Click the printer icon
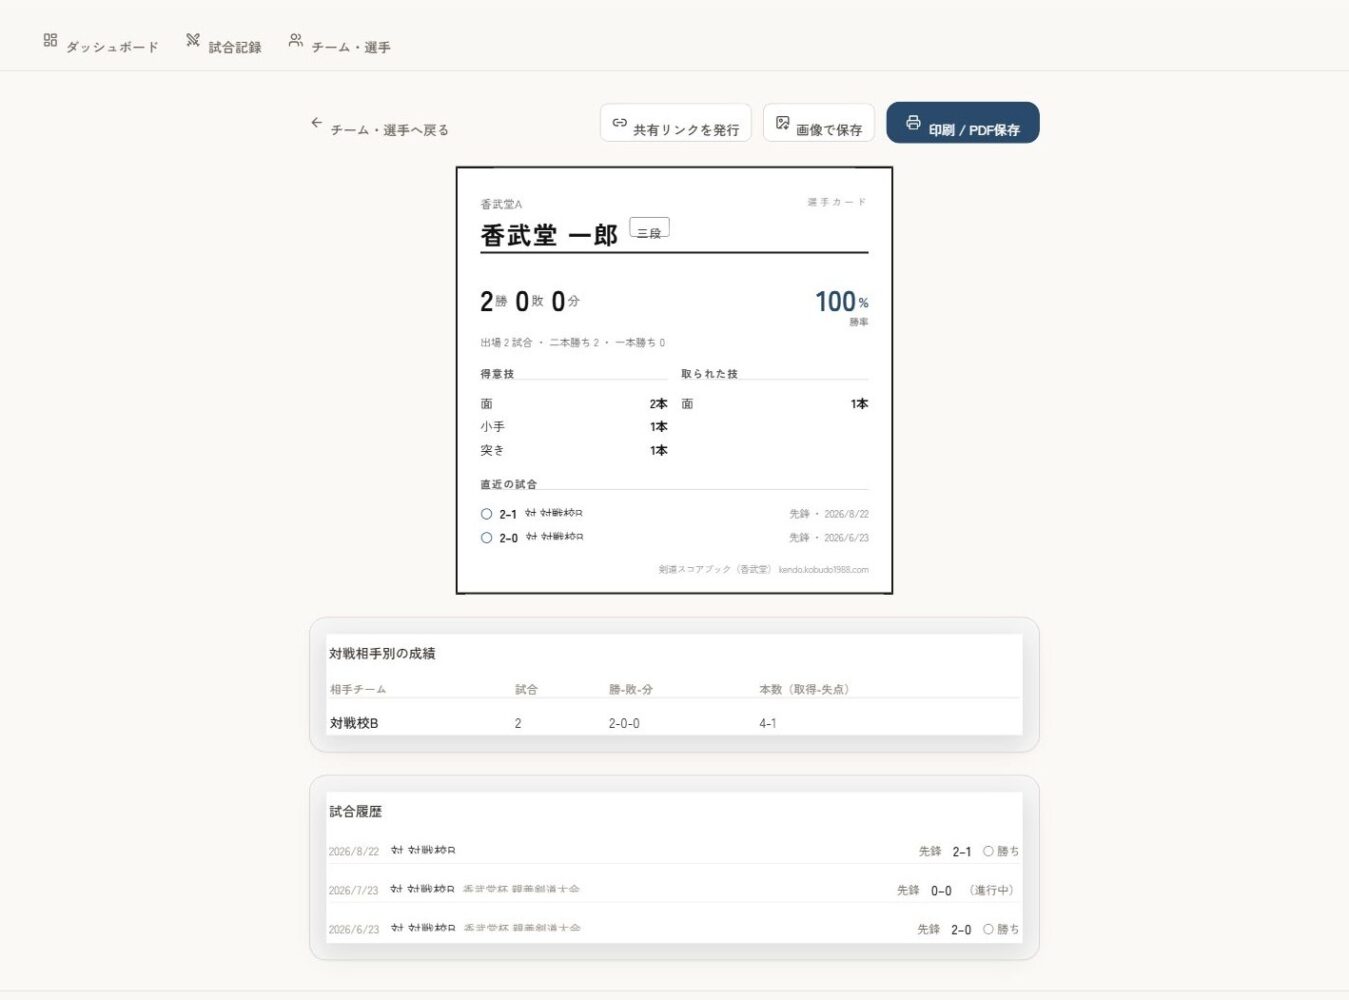The width and height of the screenshot is (1349, 1000). (913, 123)
